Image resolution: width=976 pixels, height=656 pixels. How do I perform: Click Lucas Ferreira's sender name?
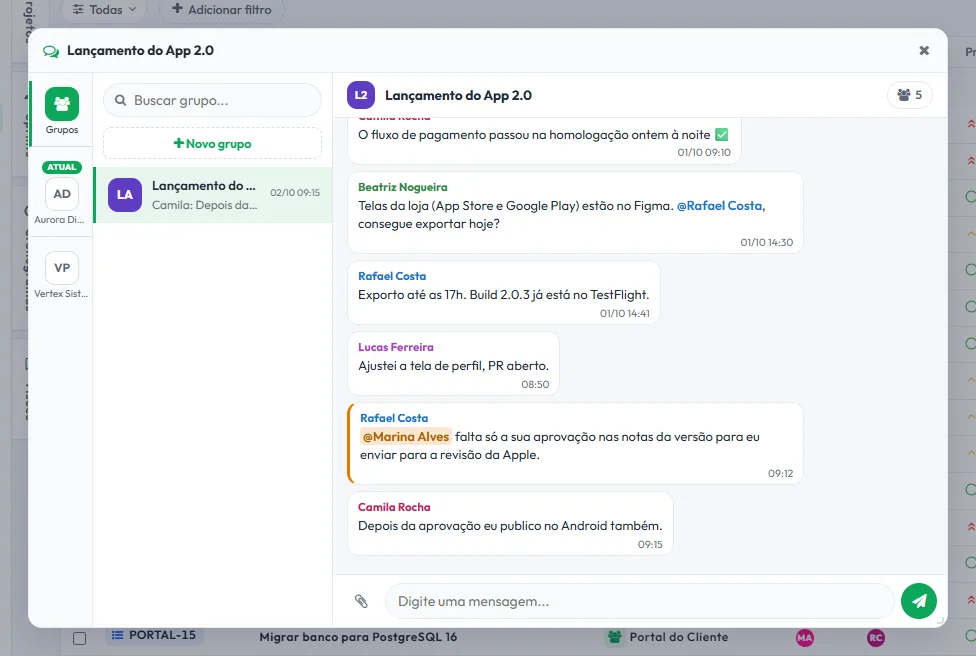pos(396,347)
